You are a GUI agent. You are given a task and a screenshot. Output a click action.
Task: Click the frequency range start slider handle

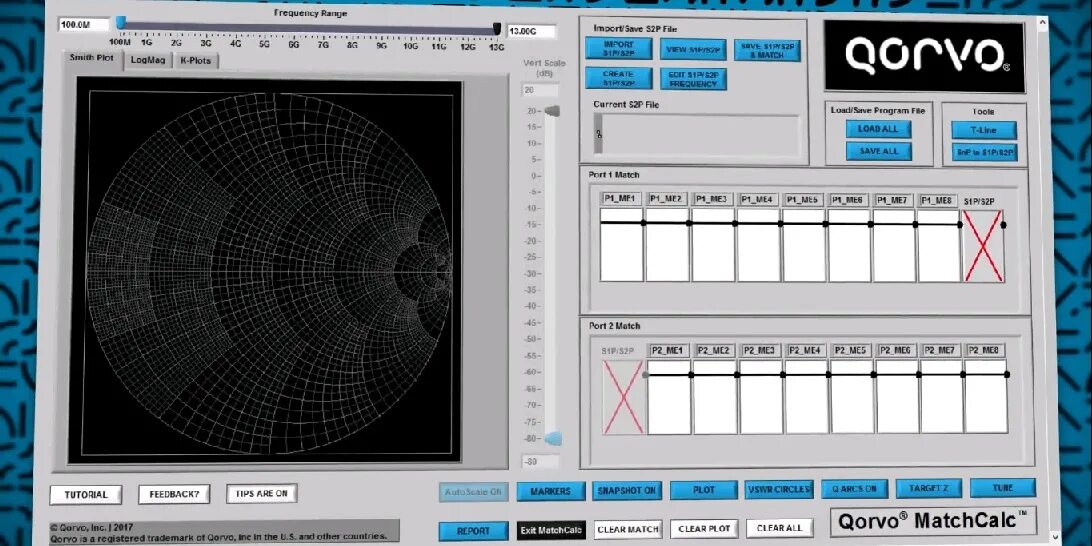point(120,23)
